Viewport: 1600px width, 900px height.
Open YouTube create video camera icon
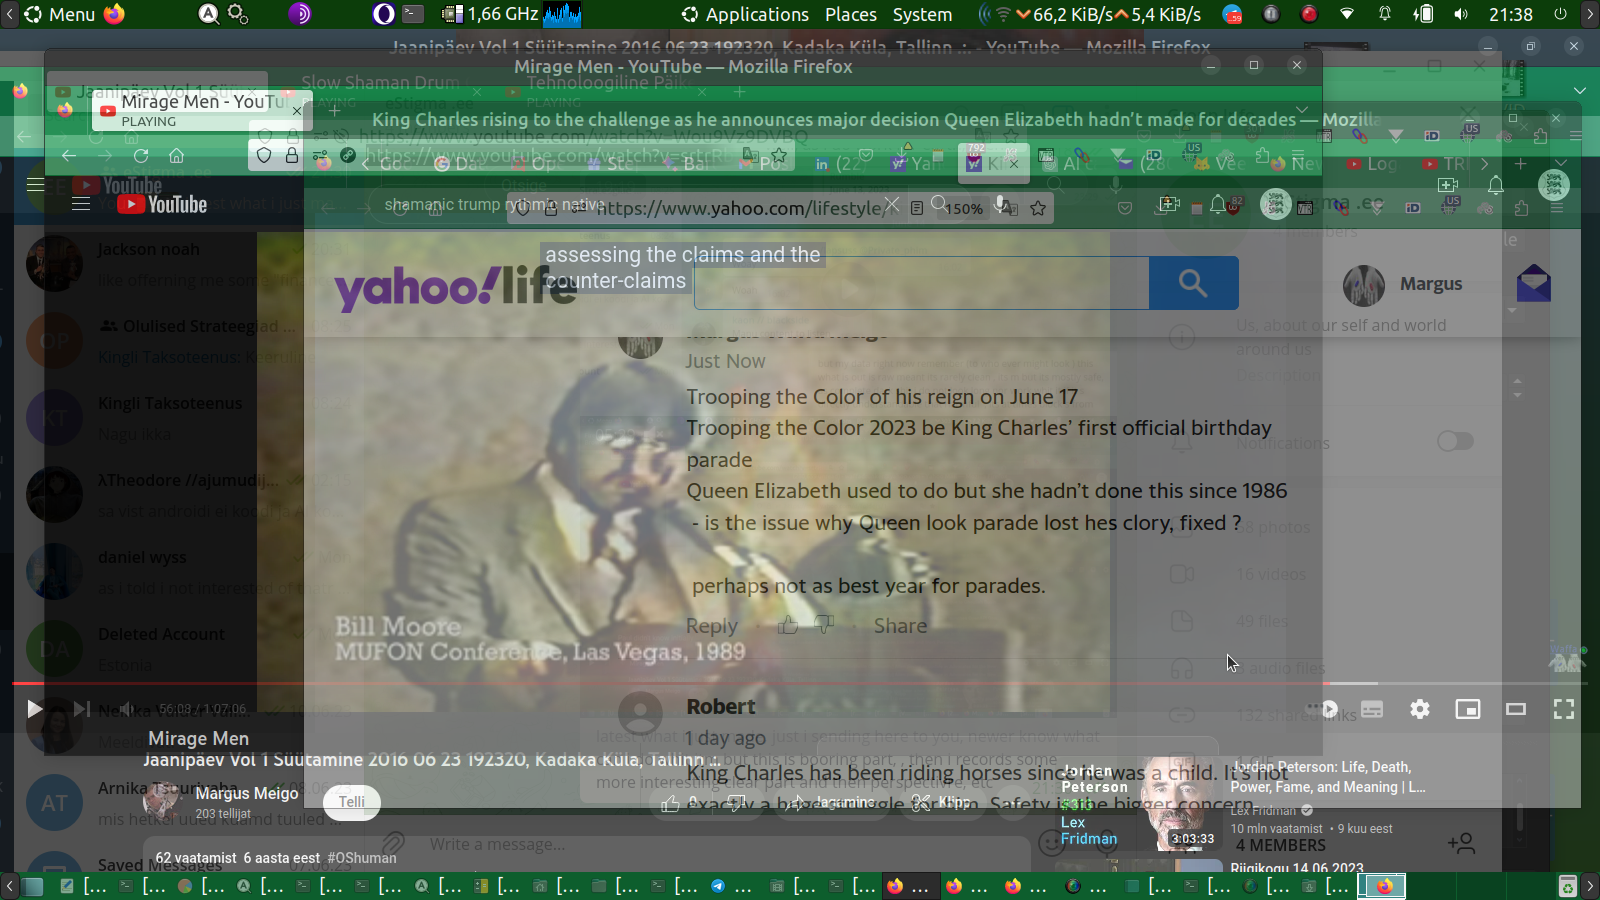(1448, 185)
